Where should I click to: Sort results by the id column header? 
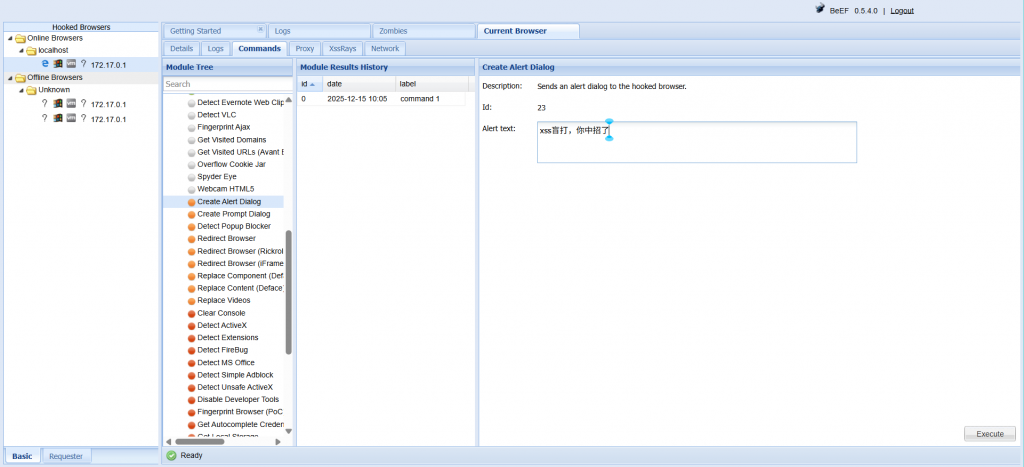coord(306,84)
